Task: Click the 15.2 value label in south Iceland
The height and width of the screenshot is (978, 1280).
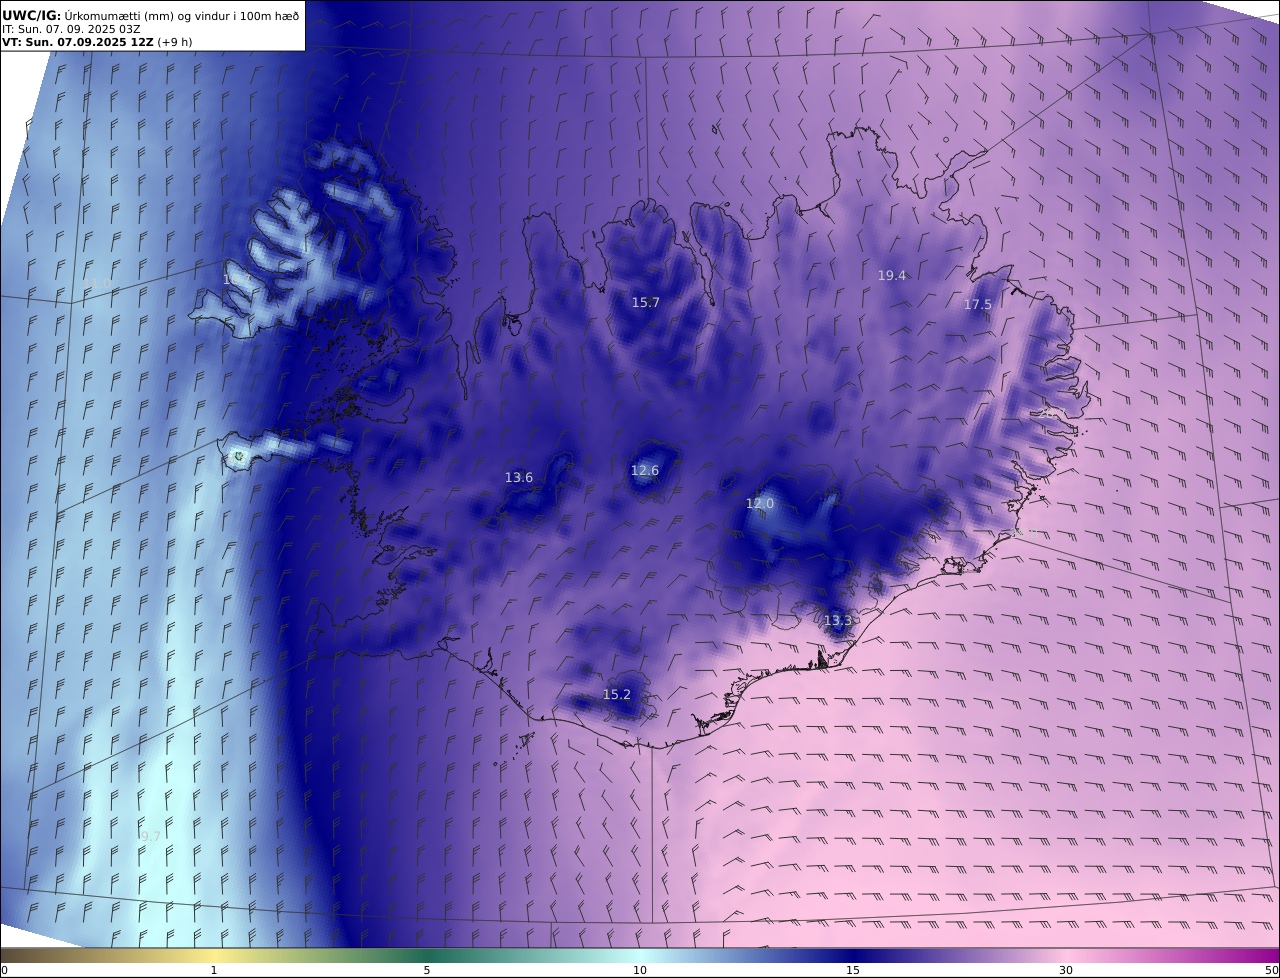Action: tap(617, 694)
